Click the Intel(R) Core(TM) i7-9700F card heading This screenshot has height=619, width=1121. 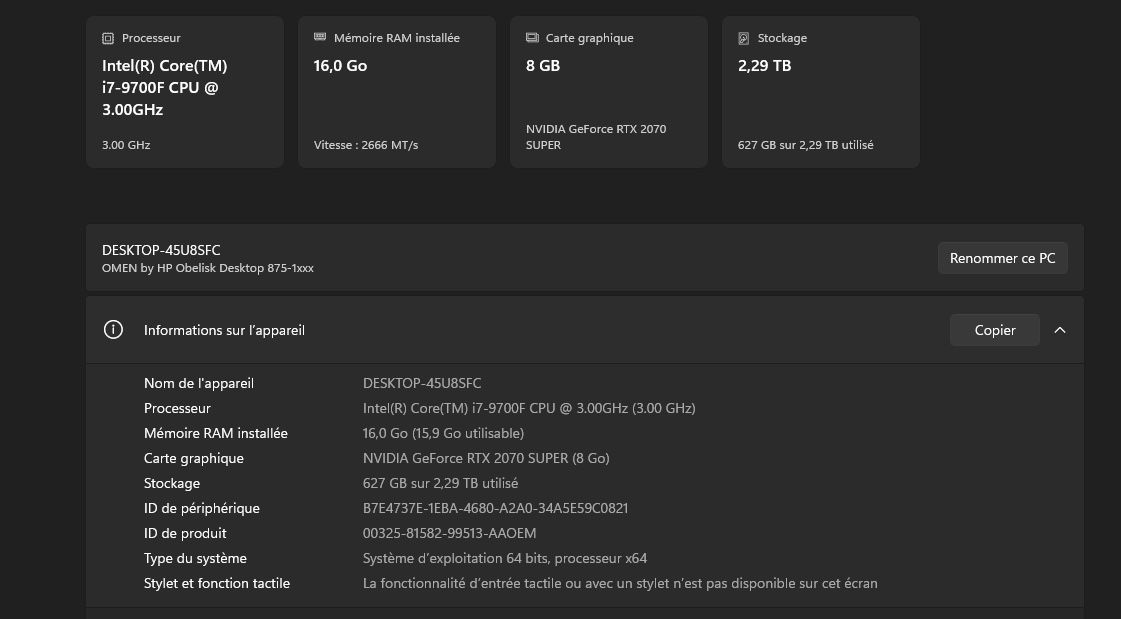[x=164, y=87]
